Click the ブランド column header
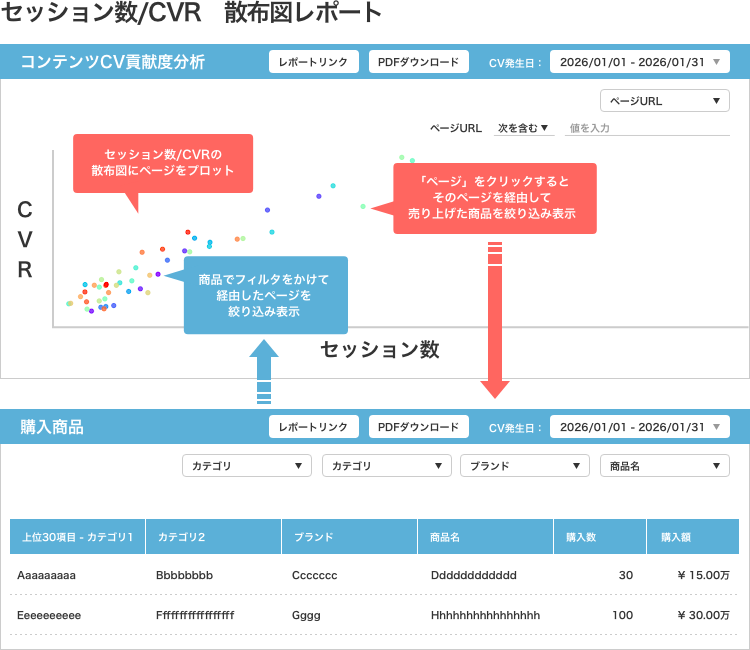Screen dimensions: 750x650 point(350,537)
